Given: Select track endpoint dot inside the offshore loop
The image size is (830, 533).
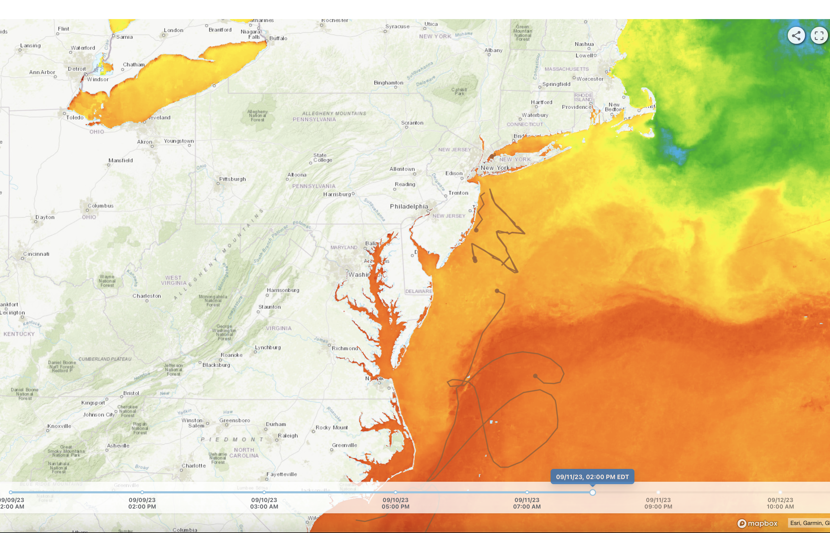Looking at the screenshot, I should tap(536, 376).
